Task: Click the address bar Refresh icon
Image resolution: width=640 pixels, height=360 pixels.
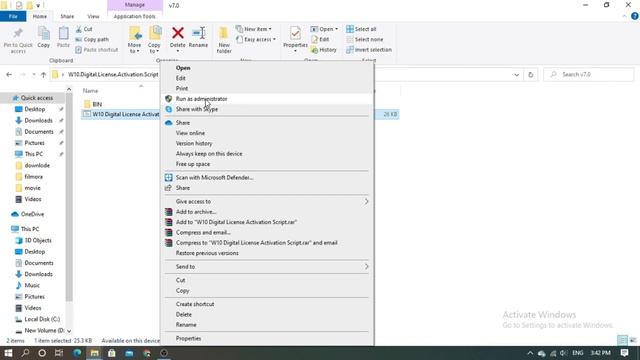Action: point(531,75)
